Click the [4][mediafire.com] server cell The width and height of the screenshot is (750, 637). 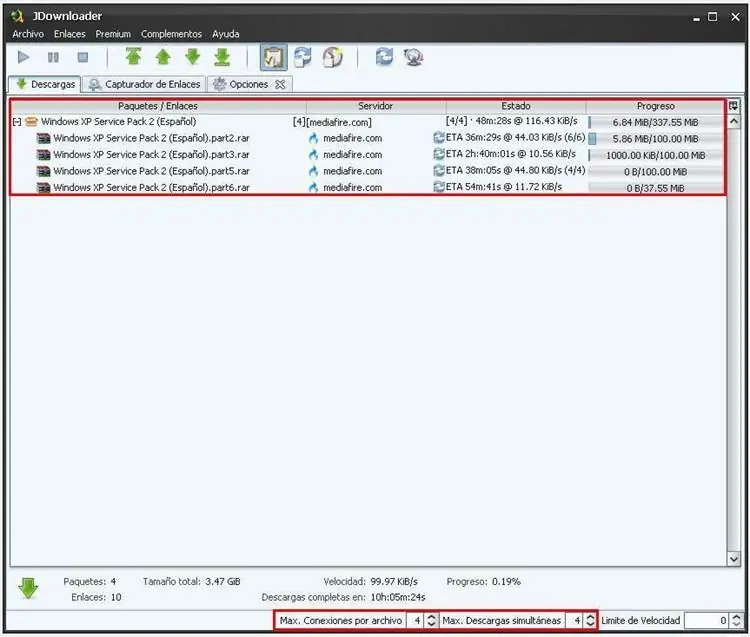pos(332,122)
